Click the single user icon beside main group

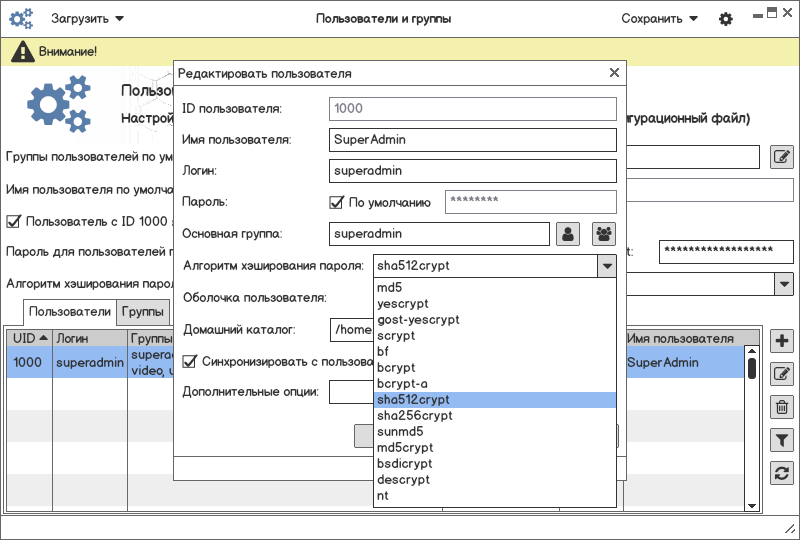[x=568, y=234]
